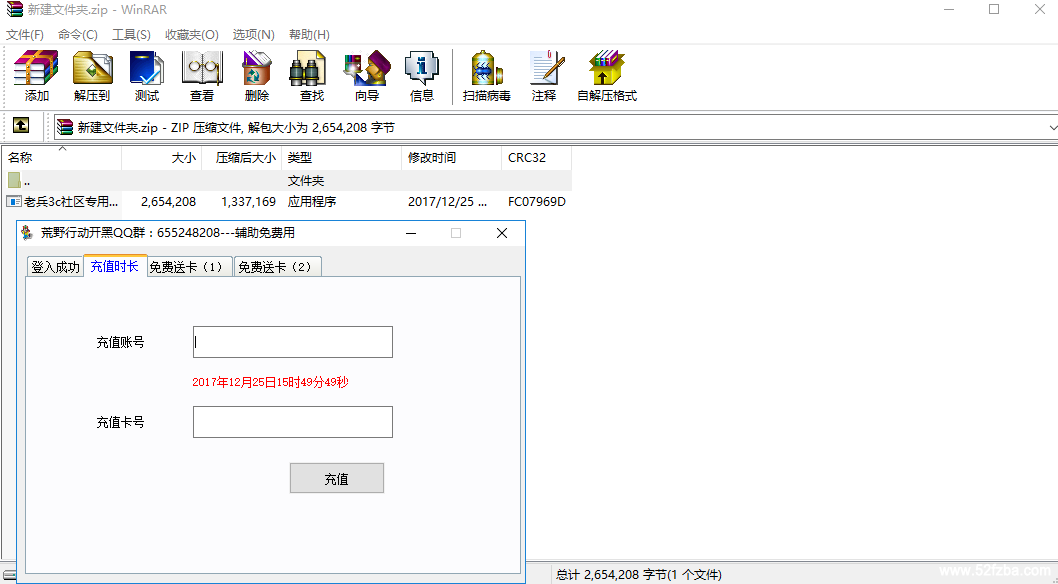Viewport: 1058px width, 584px height.
Task: Maximize the WinRAR window
Action: [x=994, y=9]
